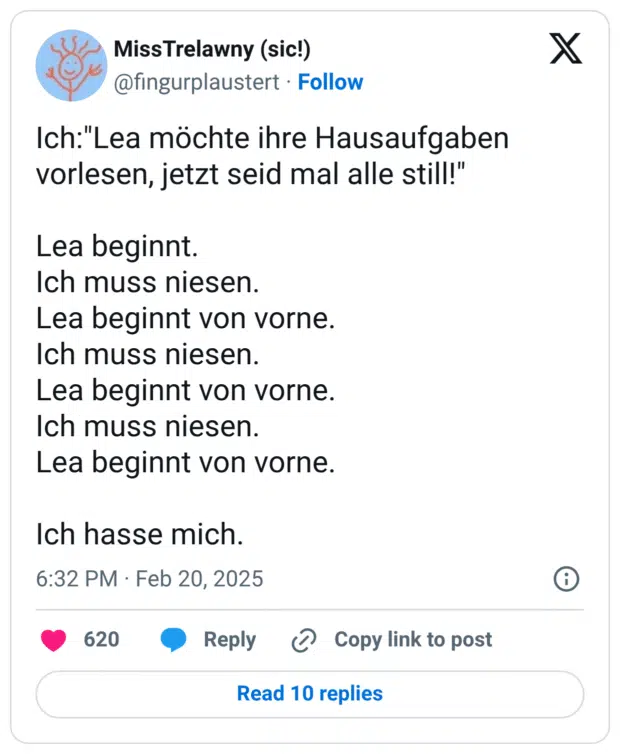The image size is (620, 754).
Task: Click the chain link copy icon
Action: [303, 641]
